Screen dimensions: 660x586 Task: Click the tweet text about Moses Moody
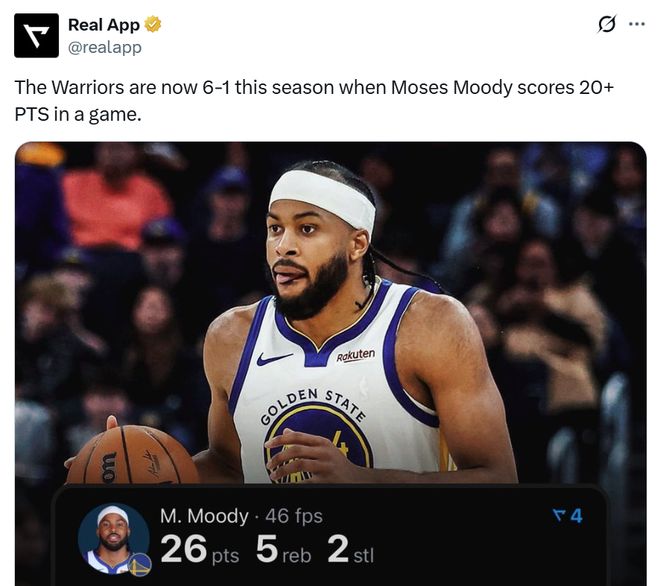314,101
